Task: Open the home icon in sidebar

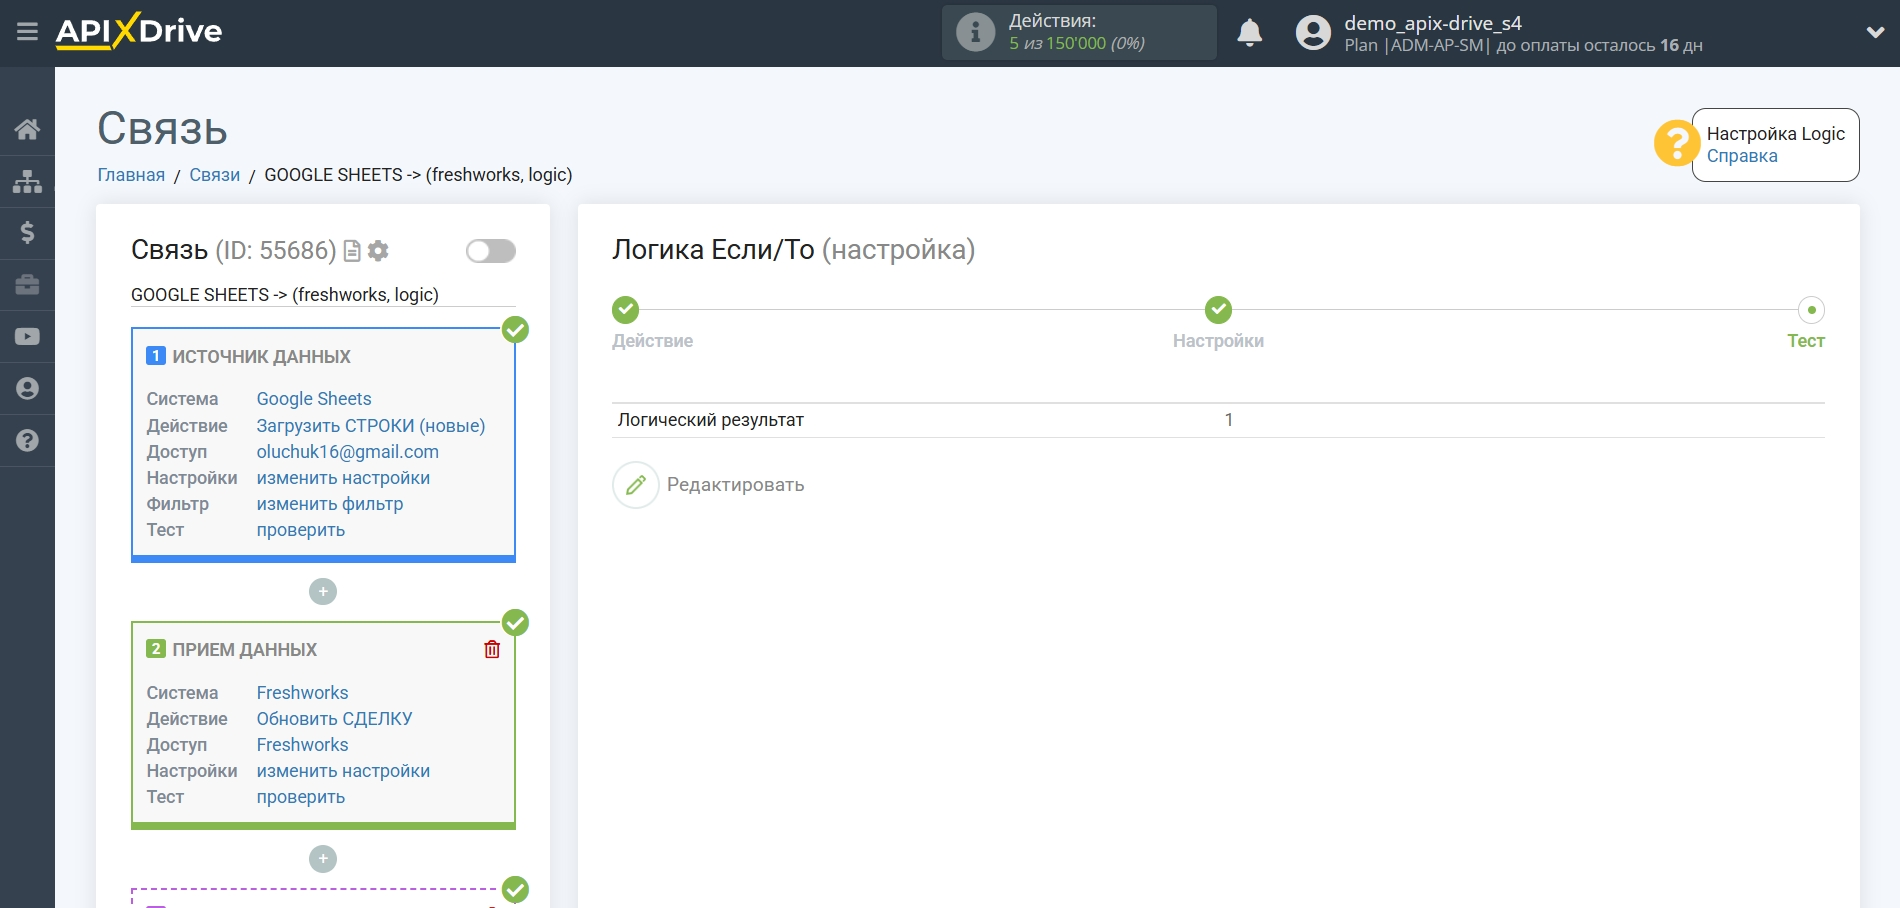Action: 27,129
